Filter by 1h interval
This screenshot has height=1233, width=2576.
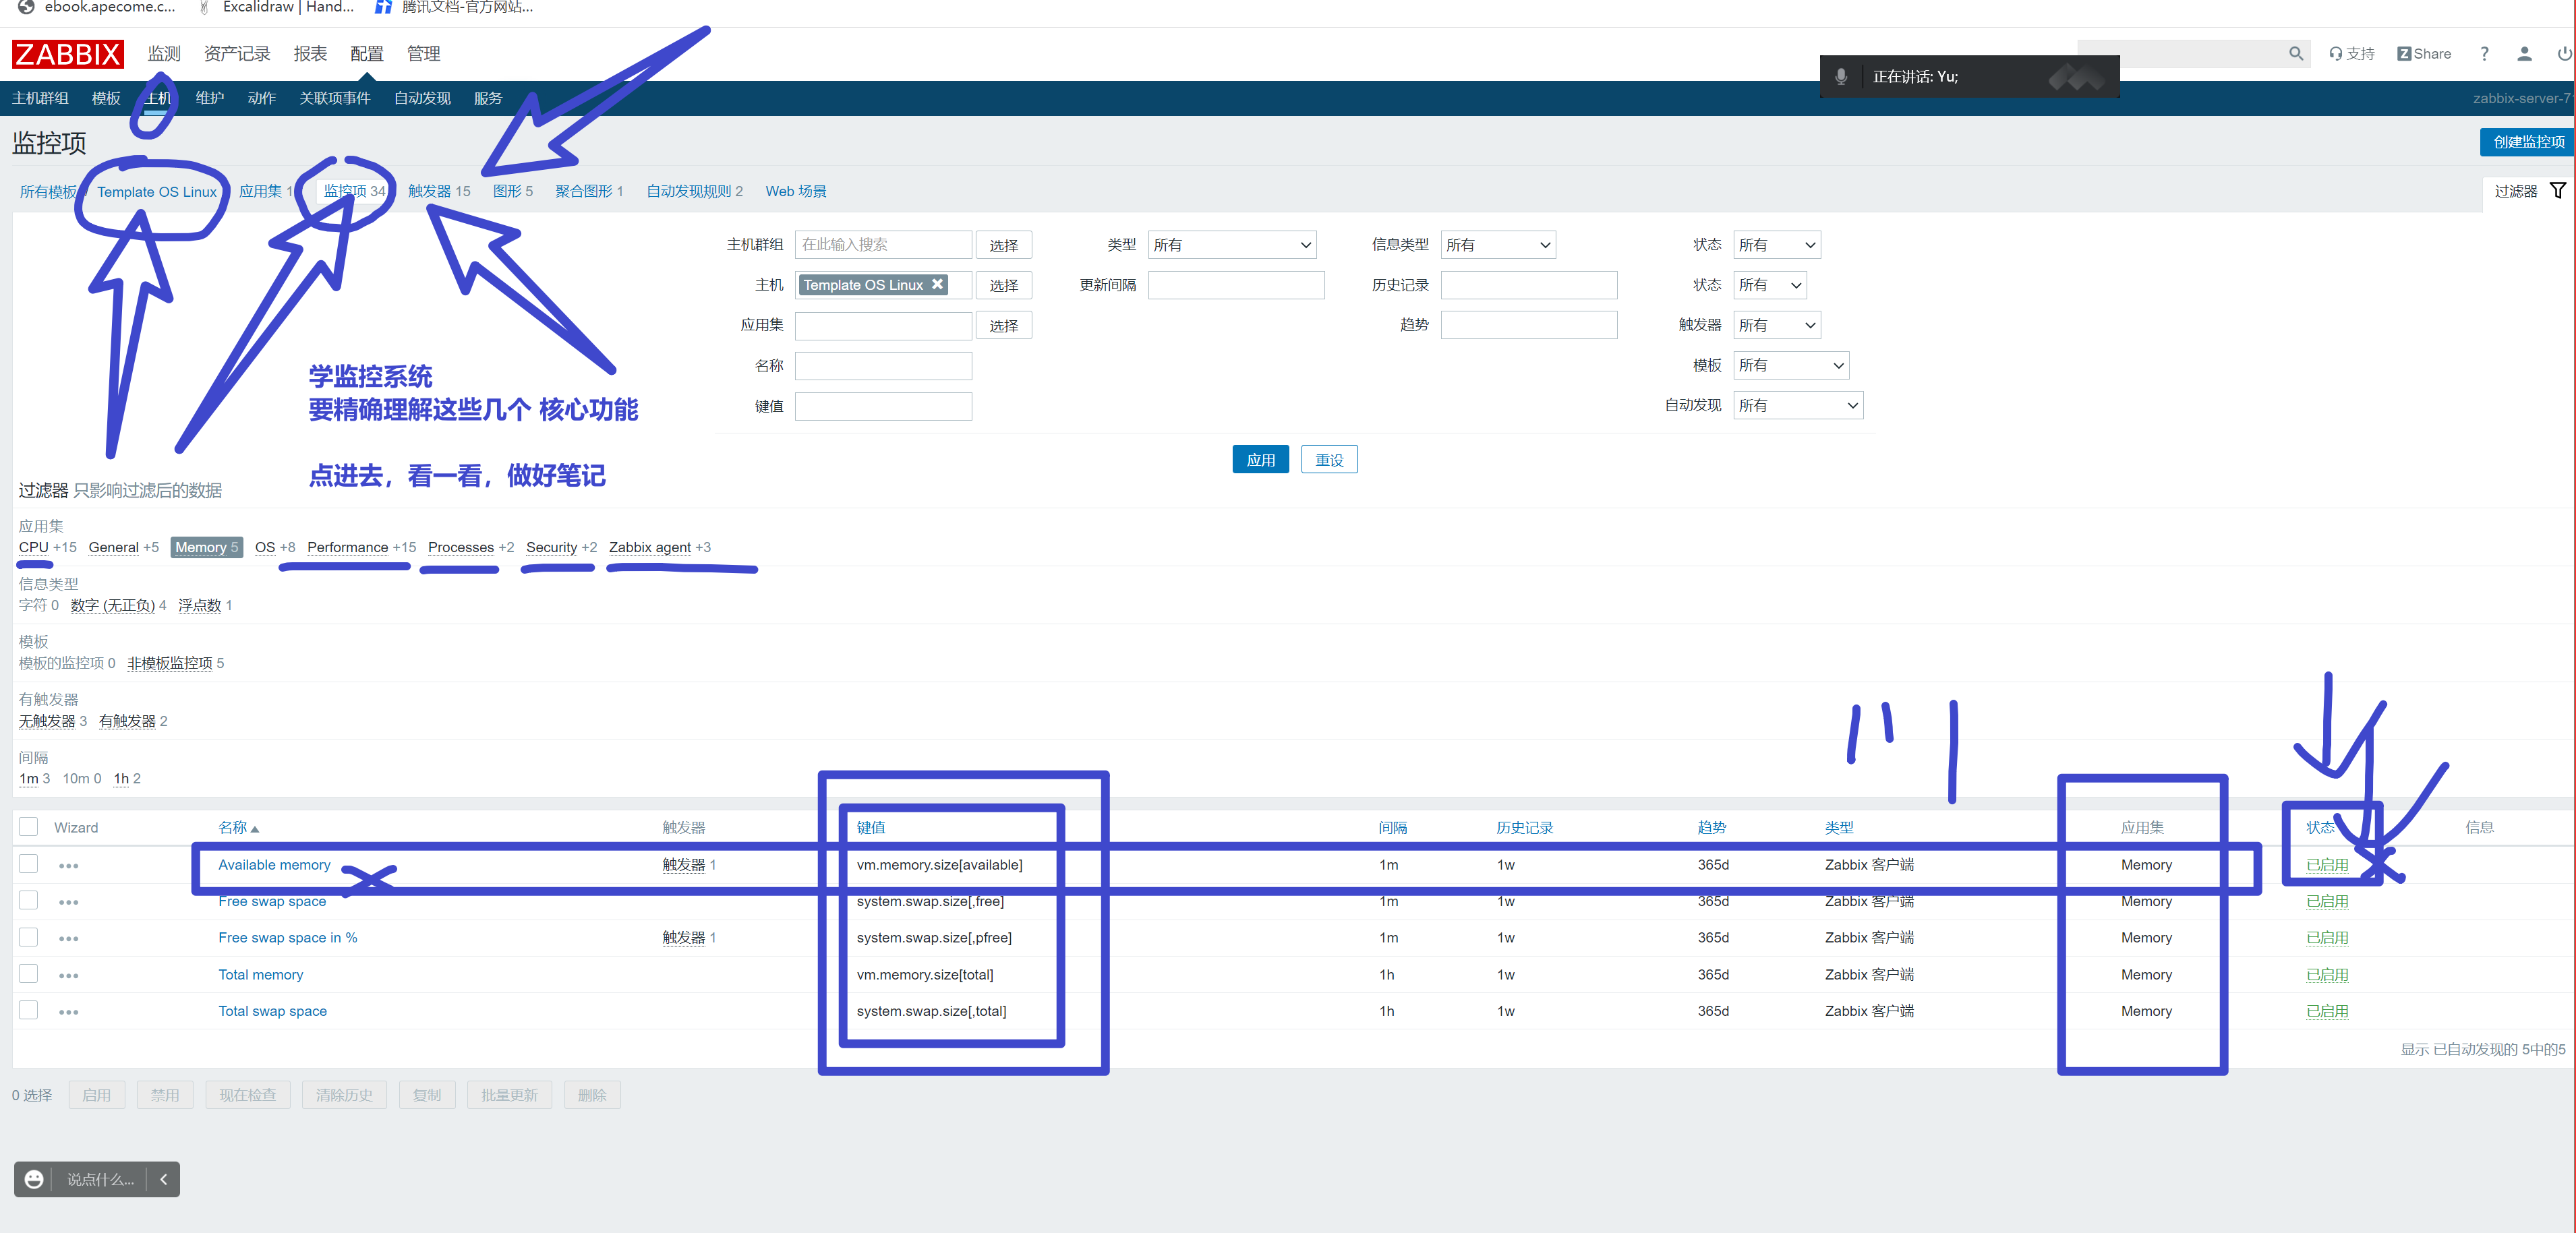(121, 778)
